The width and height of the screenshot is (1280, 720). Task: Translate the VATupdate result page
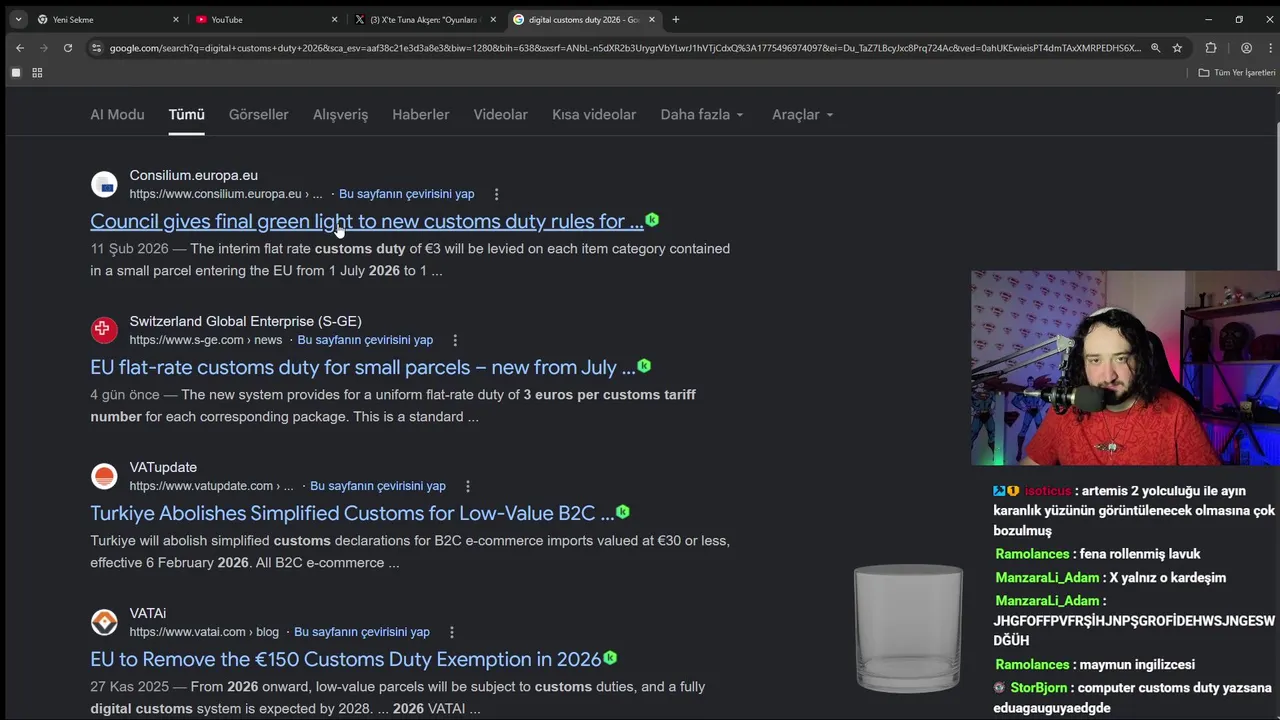tap(378, 486)
